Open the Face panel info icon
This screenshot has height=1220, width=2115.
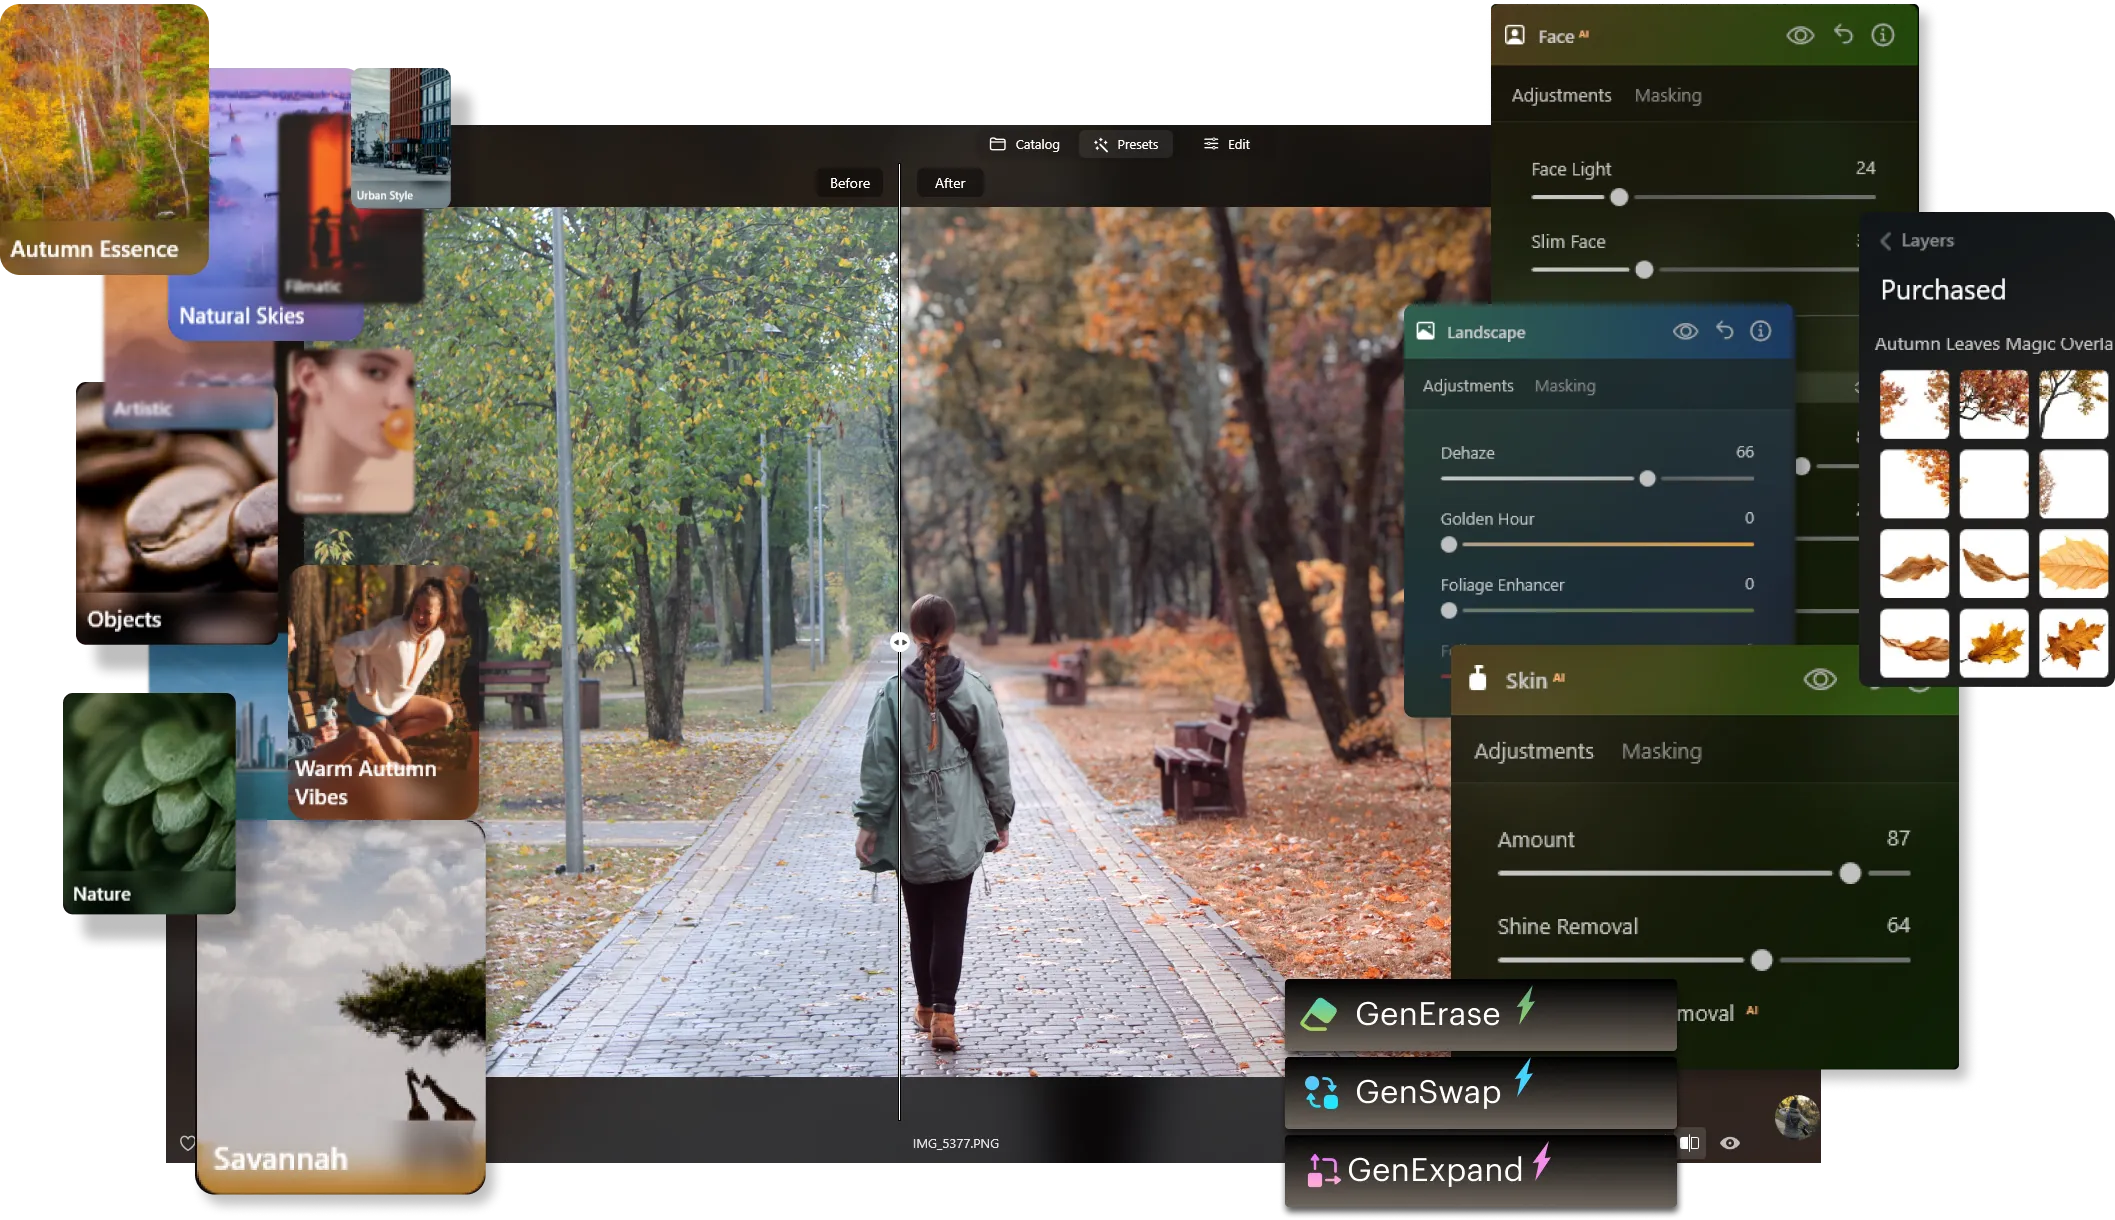(x=1883, y=35)
